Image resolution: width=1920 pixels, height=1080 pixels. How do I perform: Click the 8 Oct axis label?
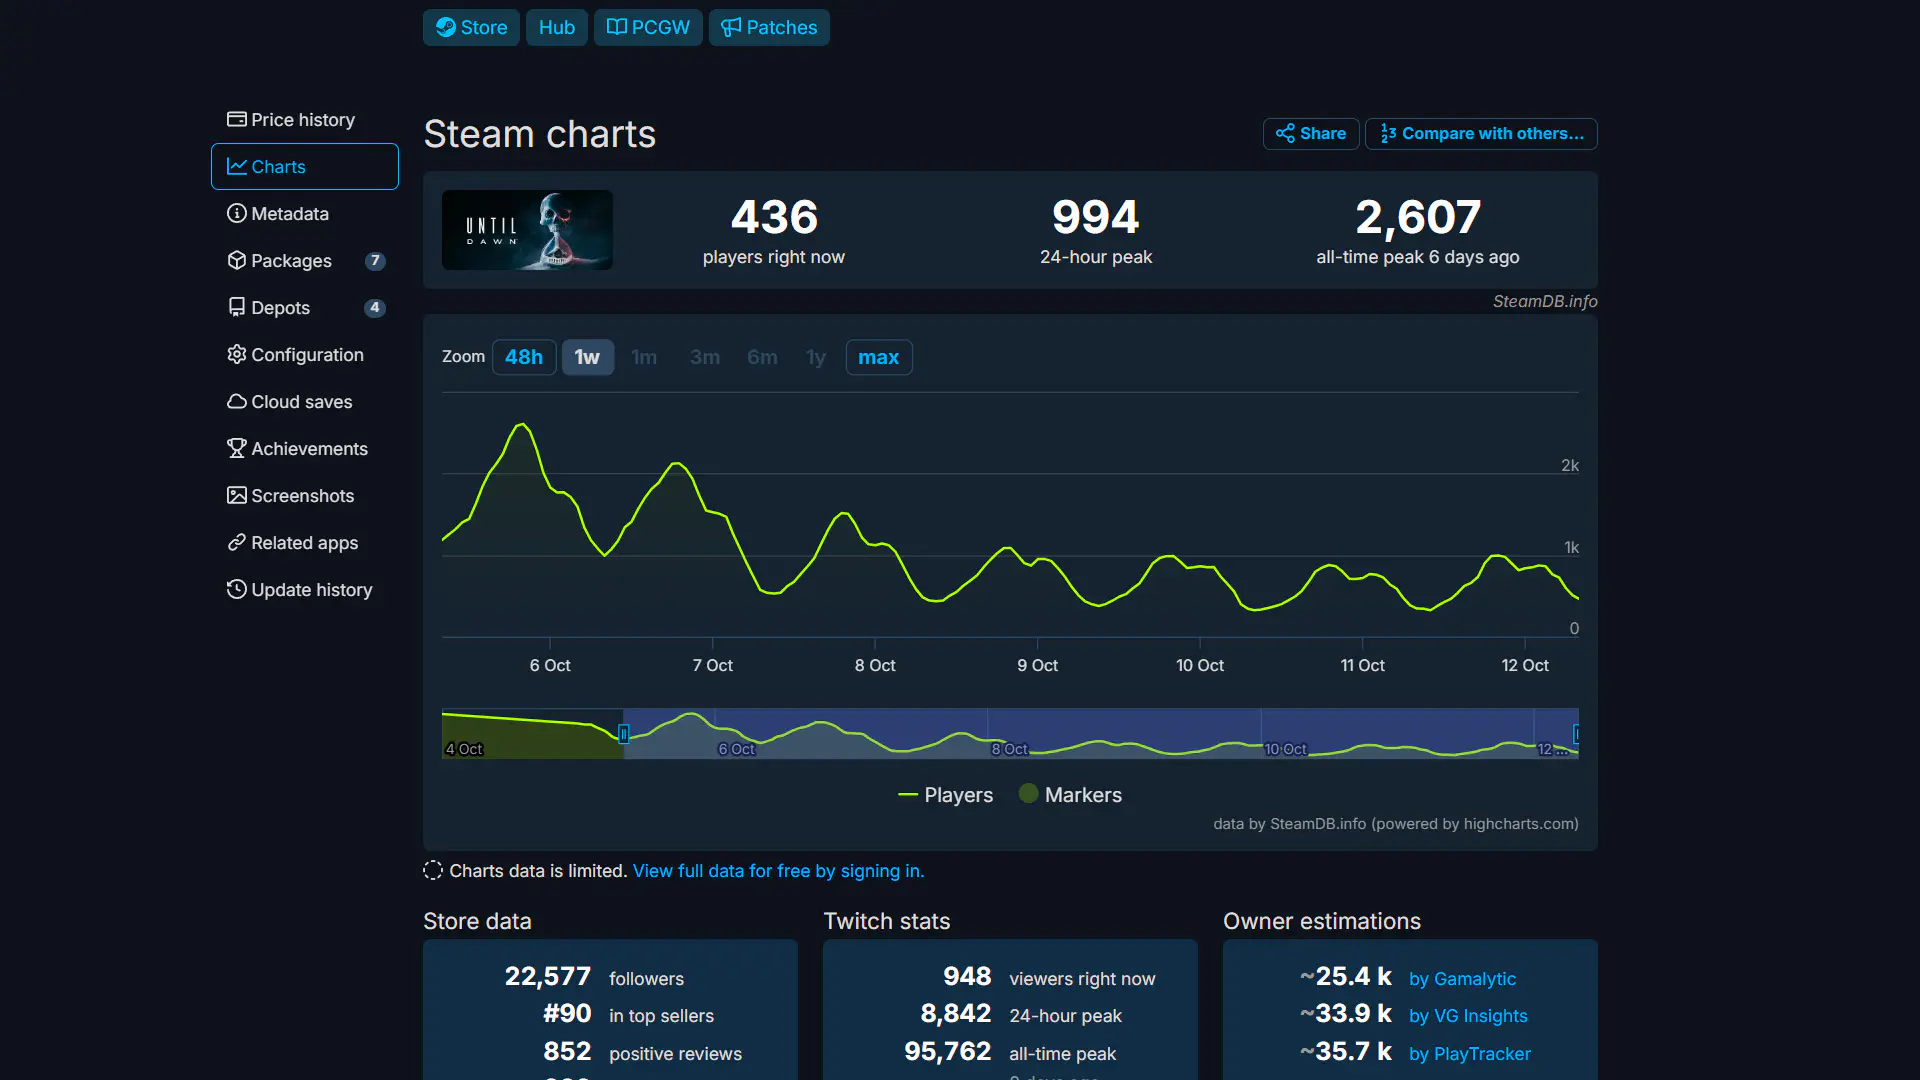click(x=875, y=665)
